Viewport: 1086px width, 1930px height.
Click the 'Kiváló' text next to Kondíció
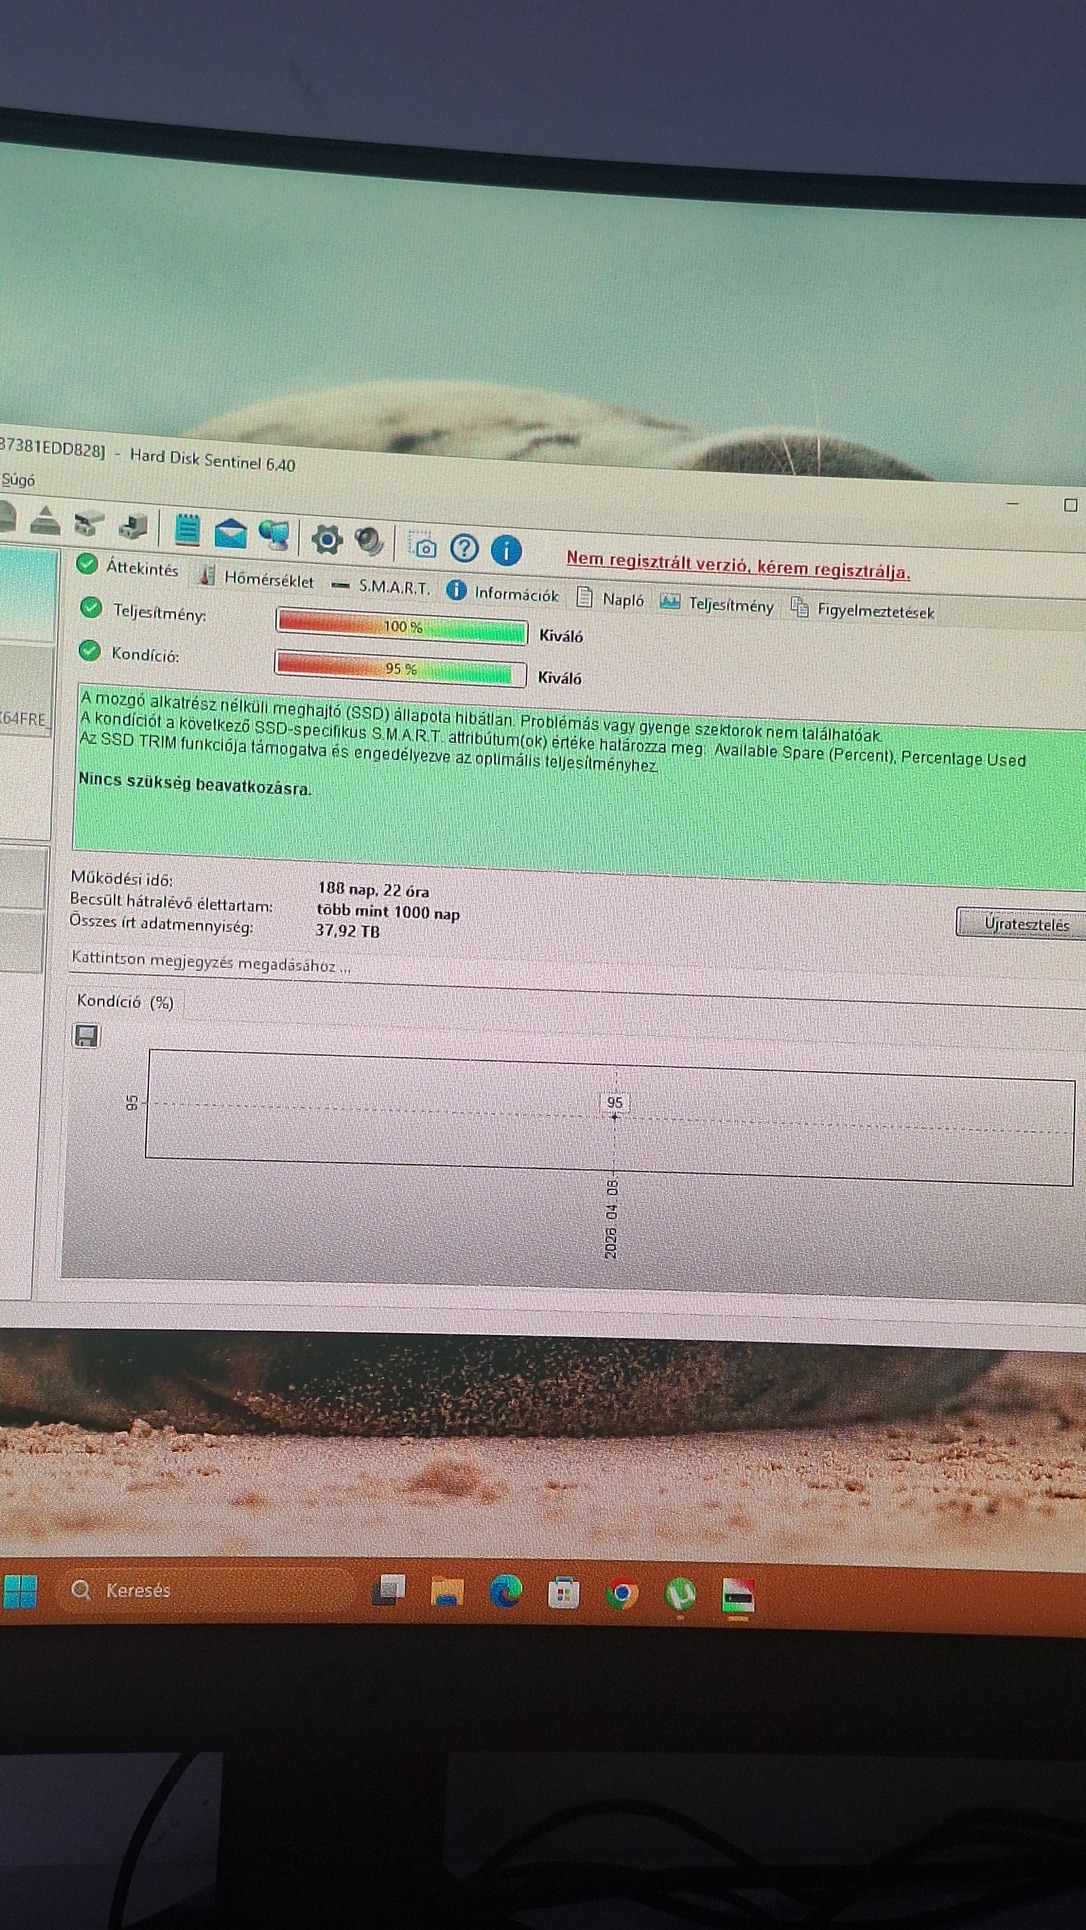click(x=559, y=677)
